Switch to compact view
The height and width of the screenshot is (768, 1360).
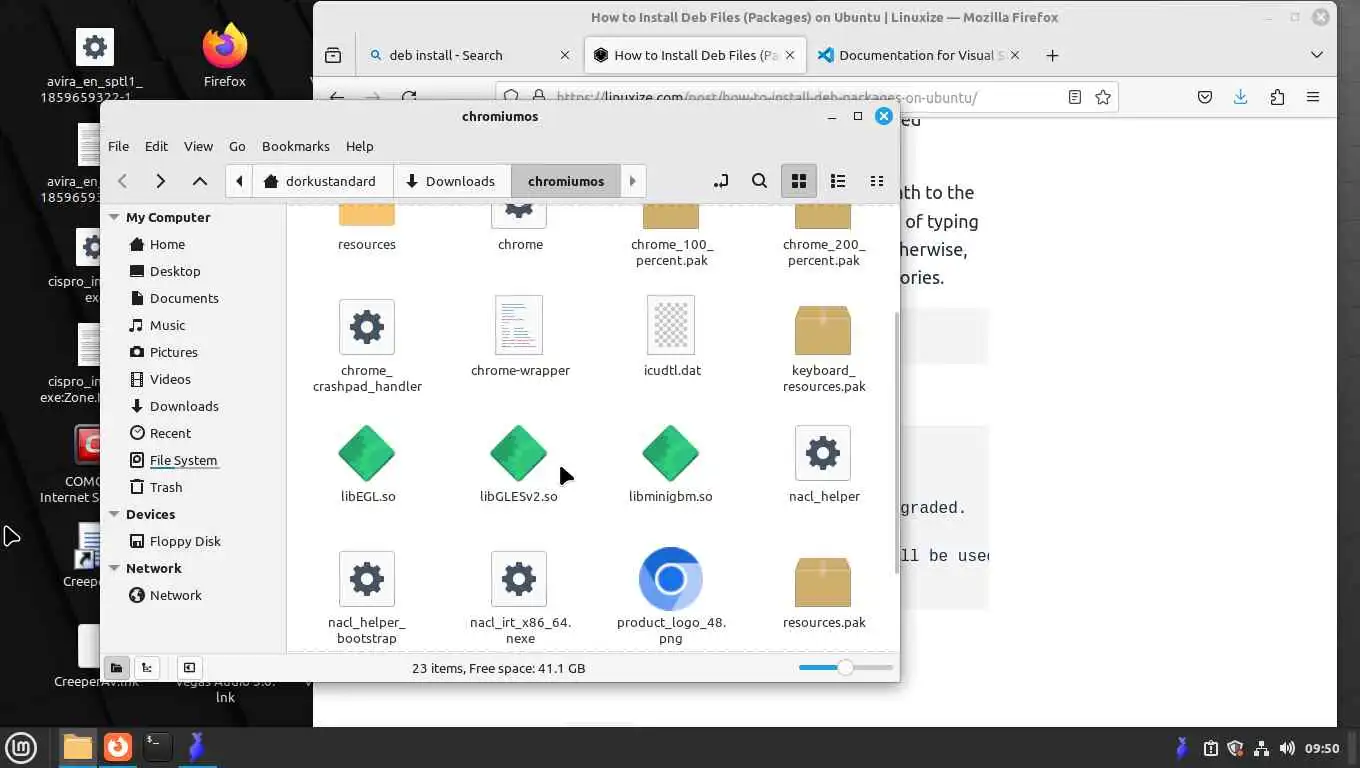[877, 181]
